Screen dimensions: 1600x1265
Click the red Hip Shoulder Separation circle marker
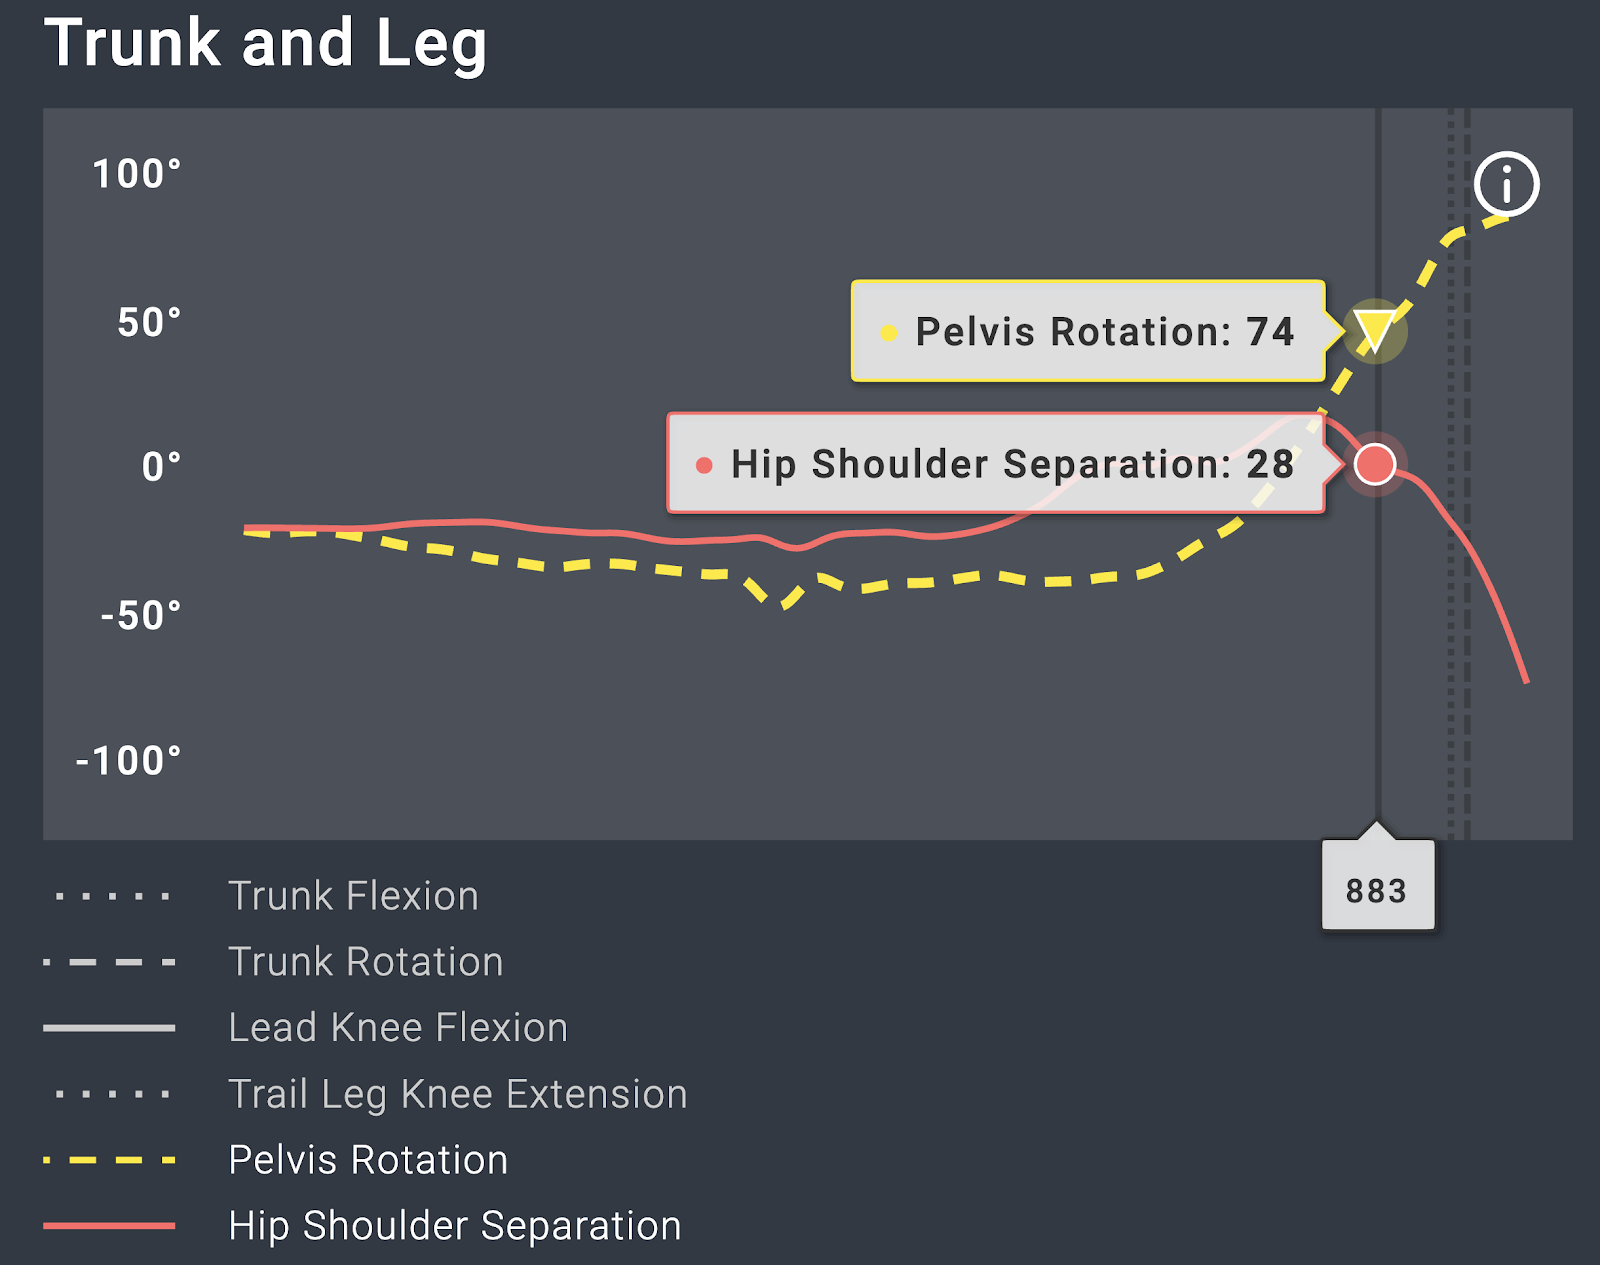(1375, 464)
